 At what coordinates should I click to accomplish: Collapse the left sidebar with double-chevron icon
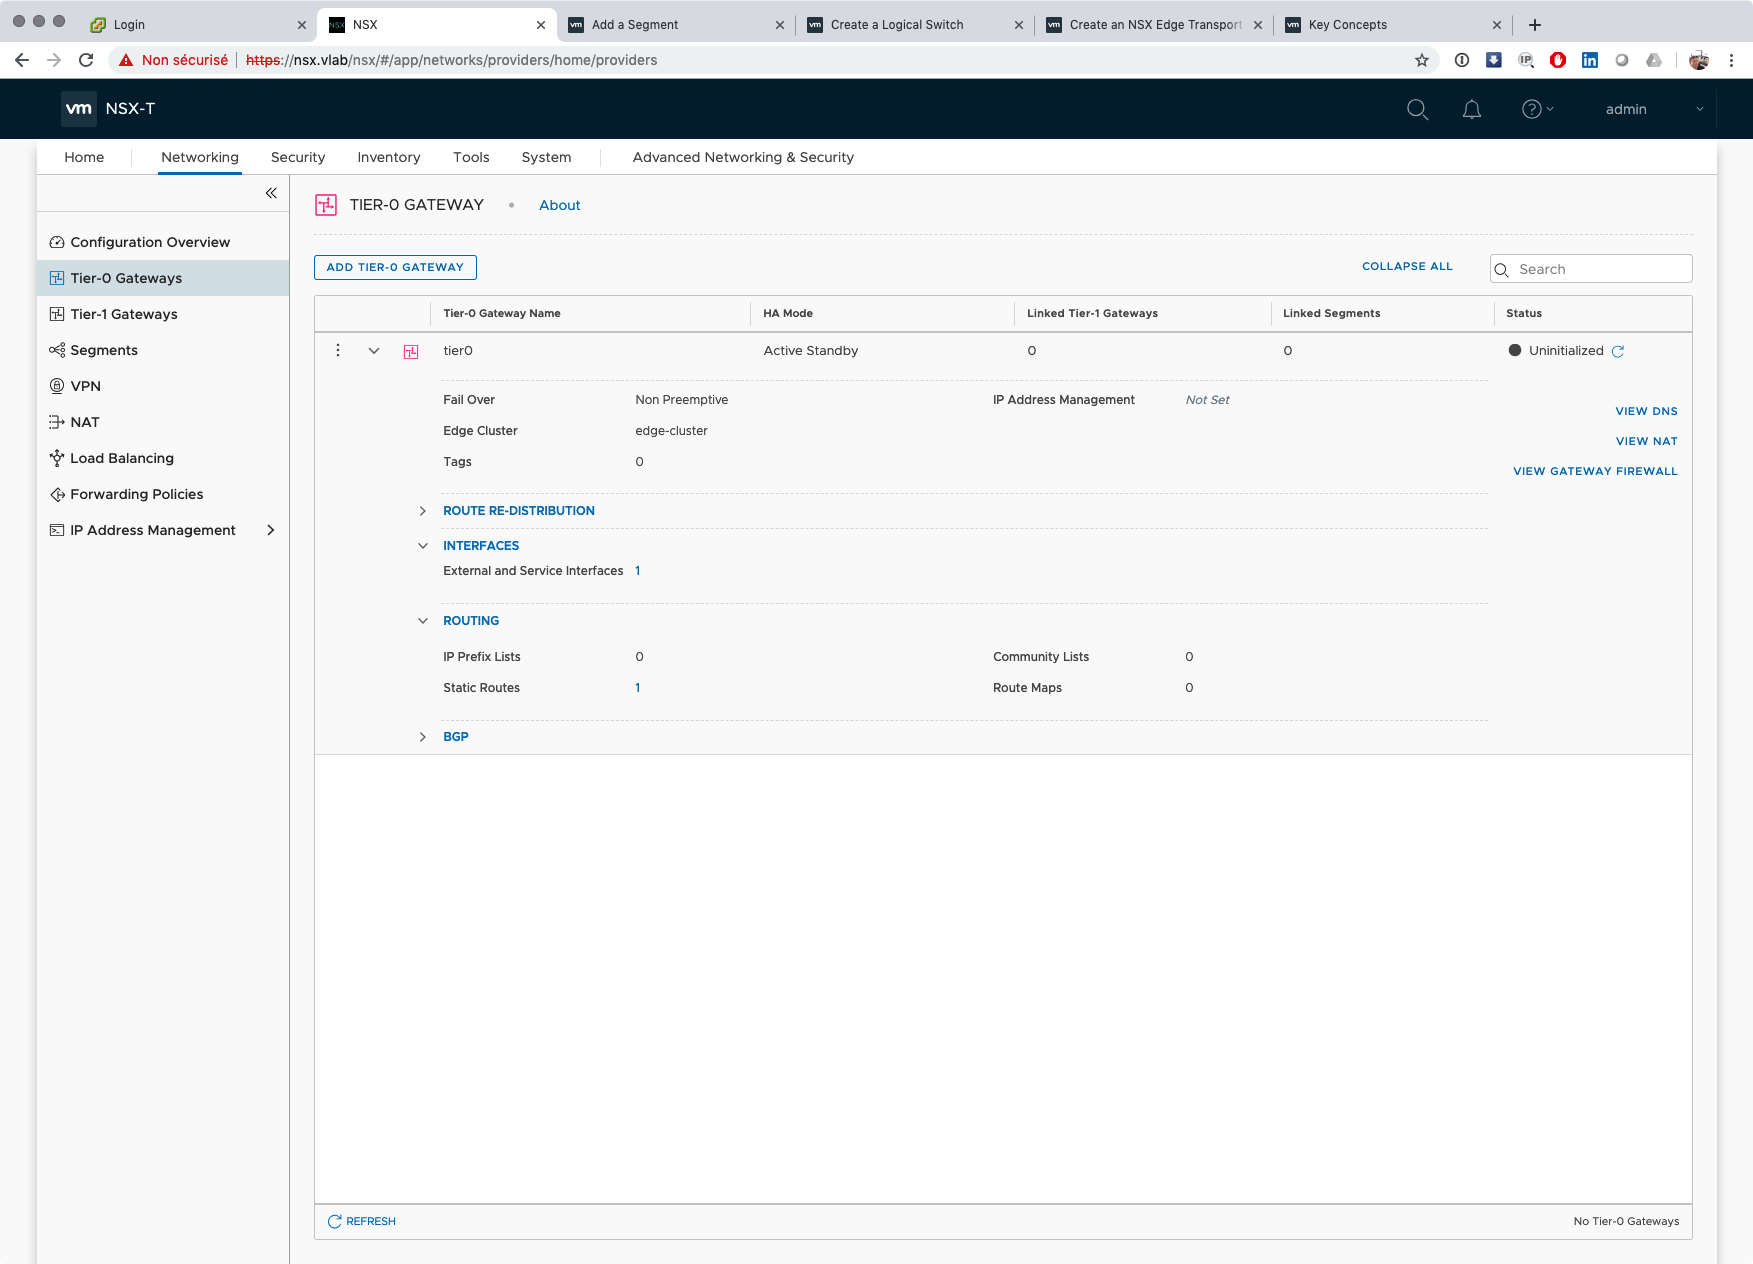tap(271, 193)
